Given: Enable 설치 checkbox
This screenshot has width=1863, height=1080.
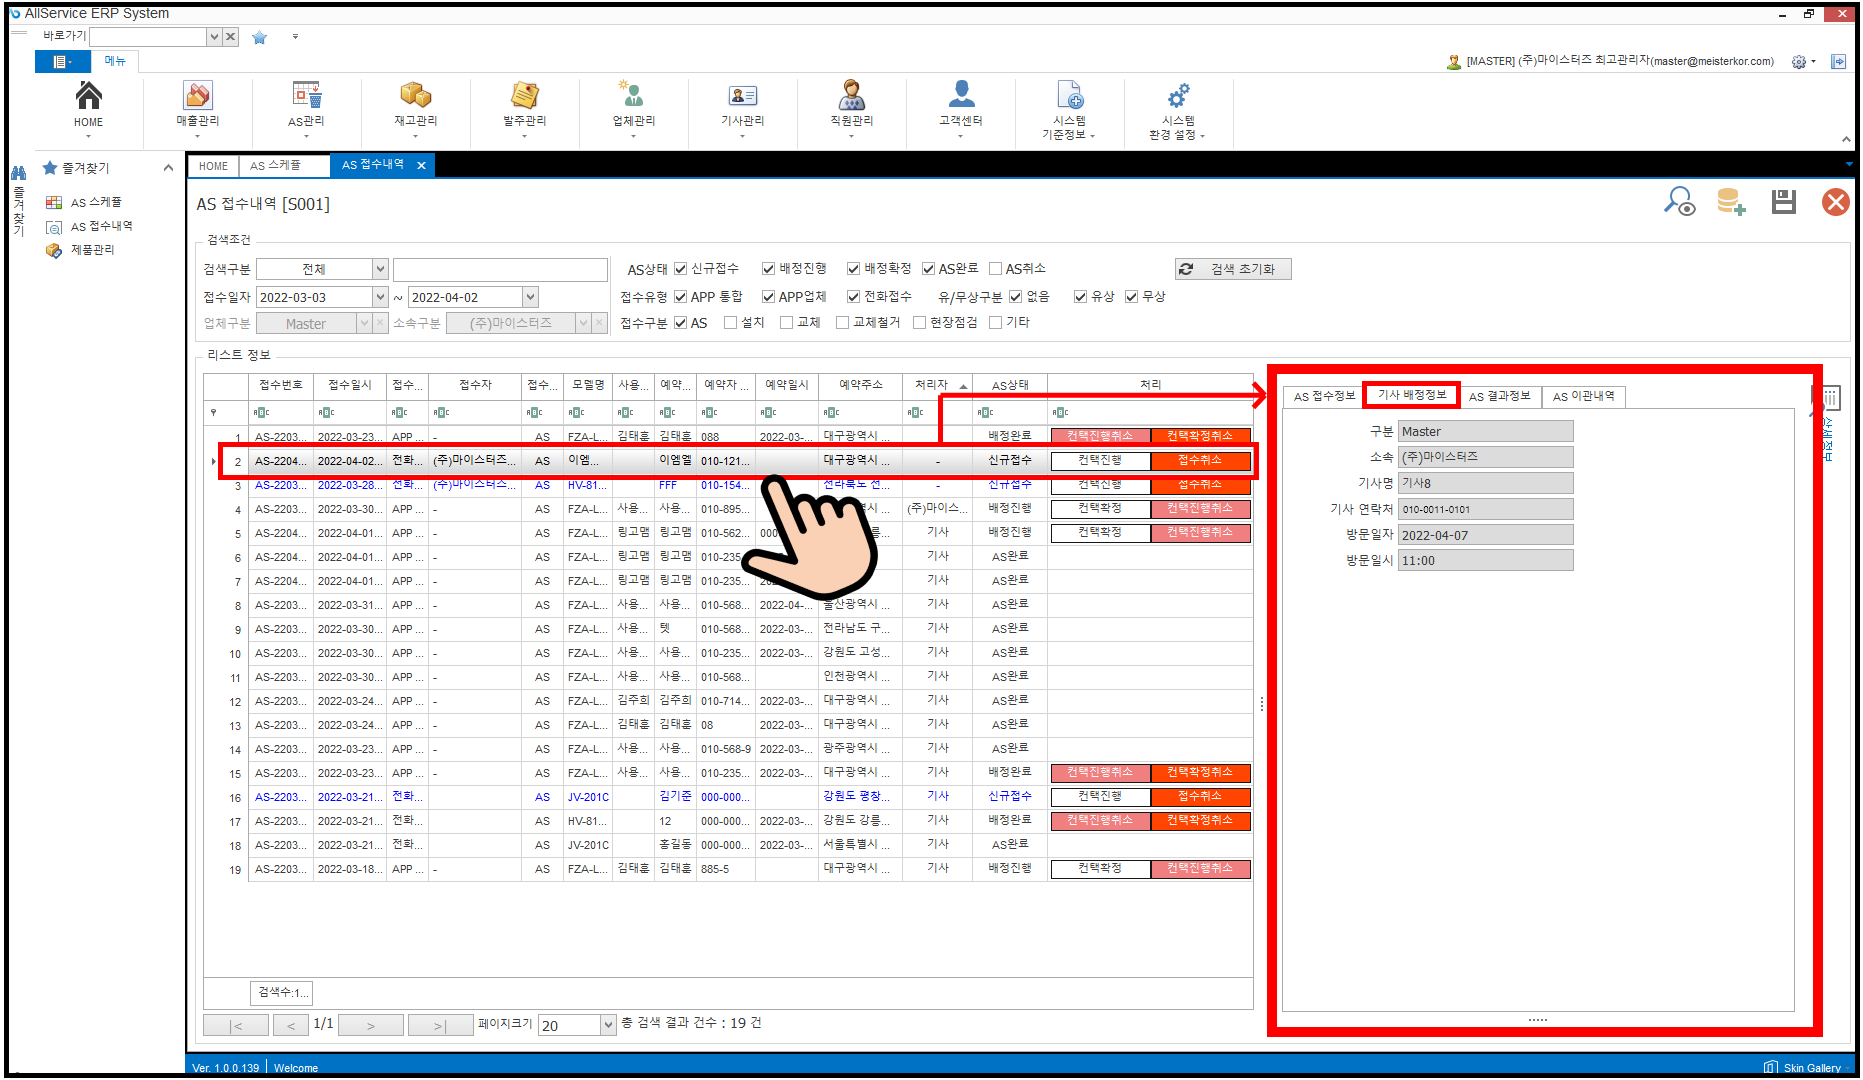Looking at the screenshot, I should point(730,322).
